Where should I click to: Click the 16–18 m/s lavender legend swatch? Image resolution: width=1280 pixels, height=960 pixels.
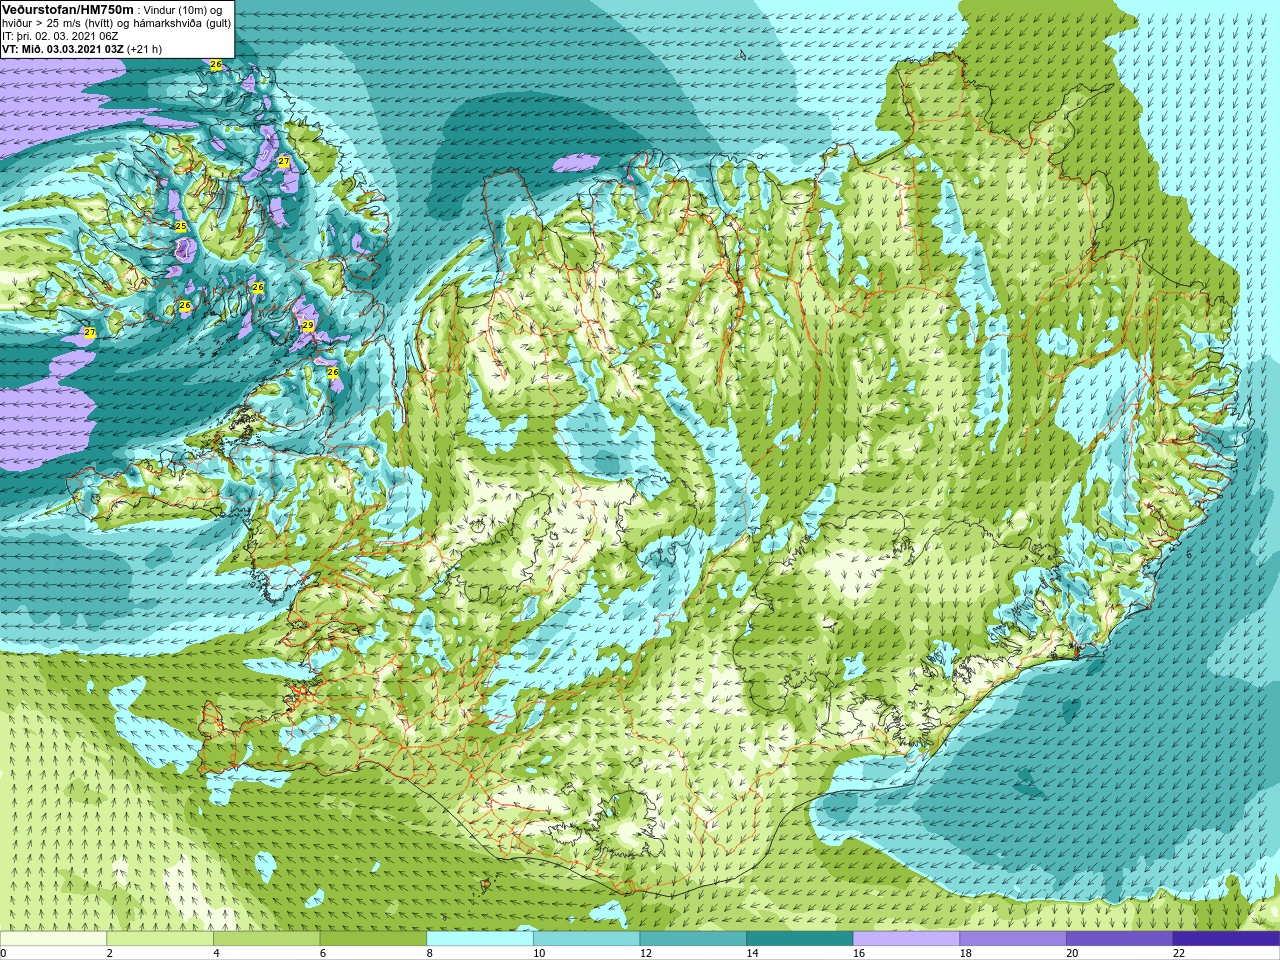pyautogui.click(x=906, y=939)
